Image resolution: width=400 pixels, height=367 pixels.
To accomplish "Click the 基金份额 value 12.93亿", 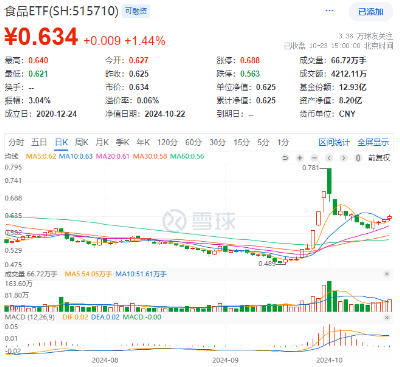I will pyautogui.click(x=353, y=87).
